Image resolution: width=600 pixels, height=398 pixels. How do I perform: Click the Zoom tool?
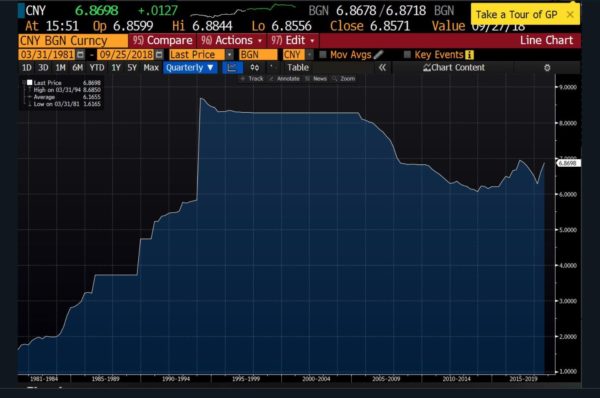point(344,78)
